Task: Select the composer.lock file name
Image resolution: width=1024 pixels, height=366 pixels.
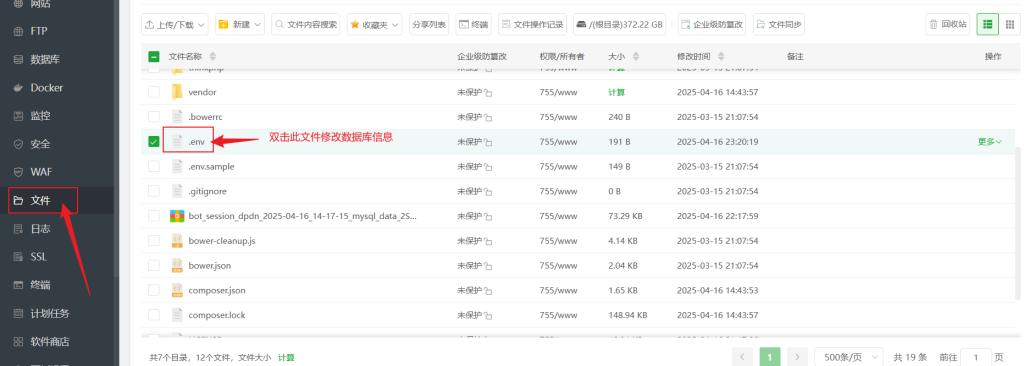Action: (x=217, y=316)
